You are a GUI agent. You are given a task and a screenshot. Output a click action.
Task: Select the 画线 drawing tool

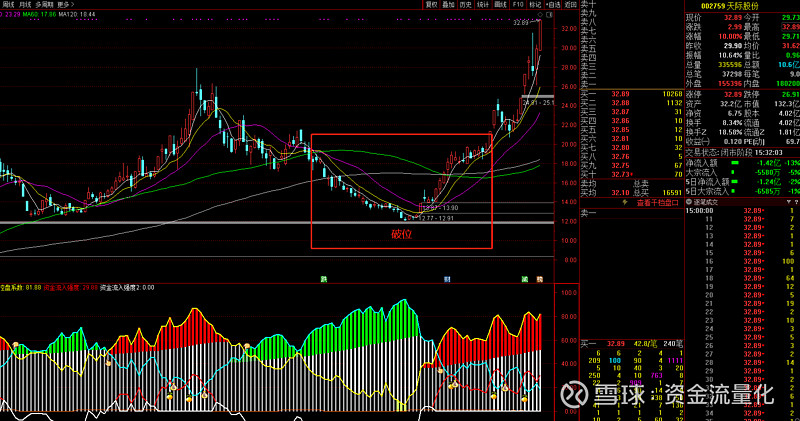click(x=502, y=4)
